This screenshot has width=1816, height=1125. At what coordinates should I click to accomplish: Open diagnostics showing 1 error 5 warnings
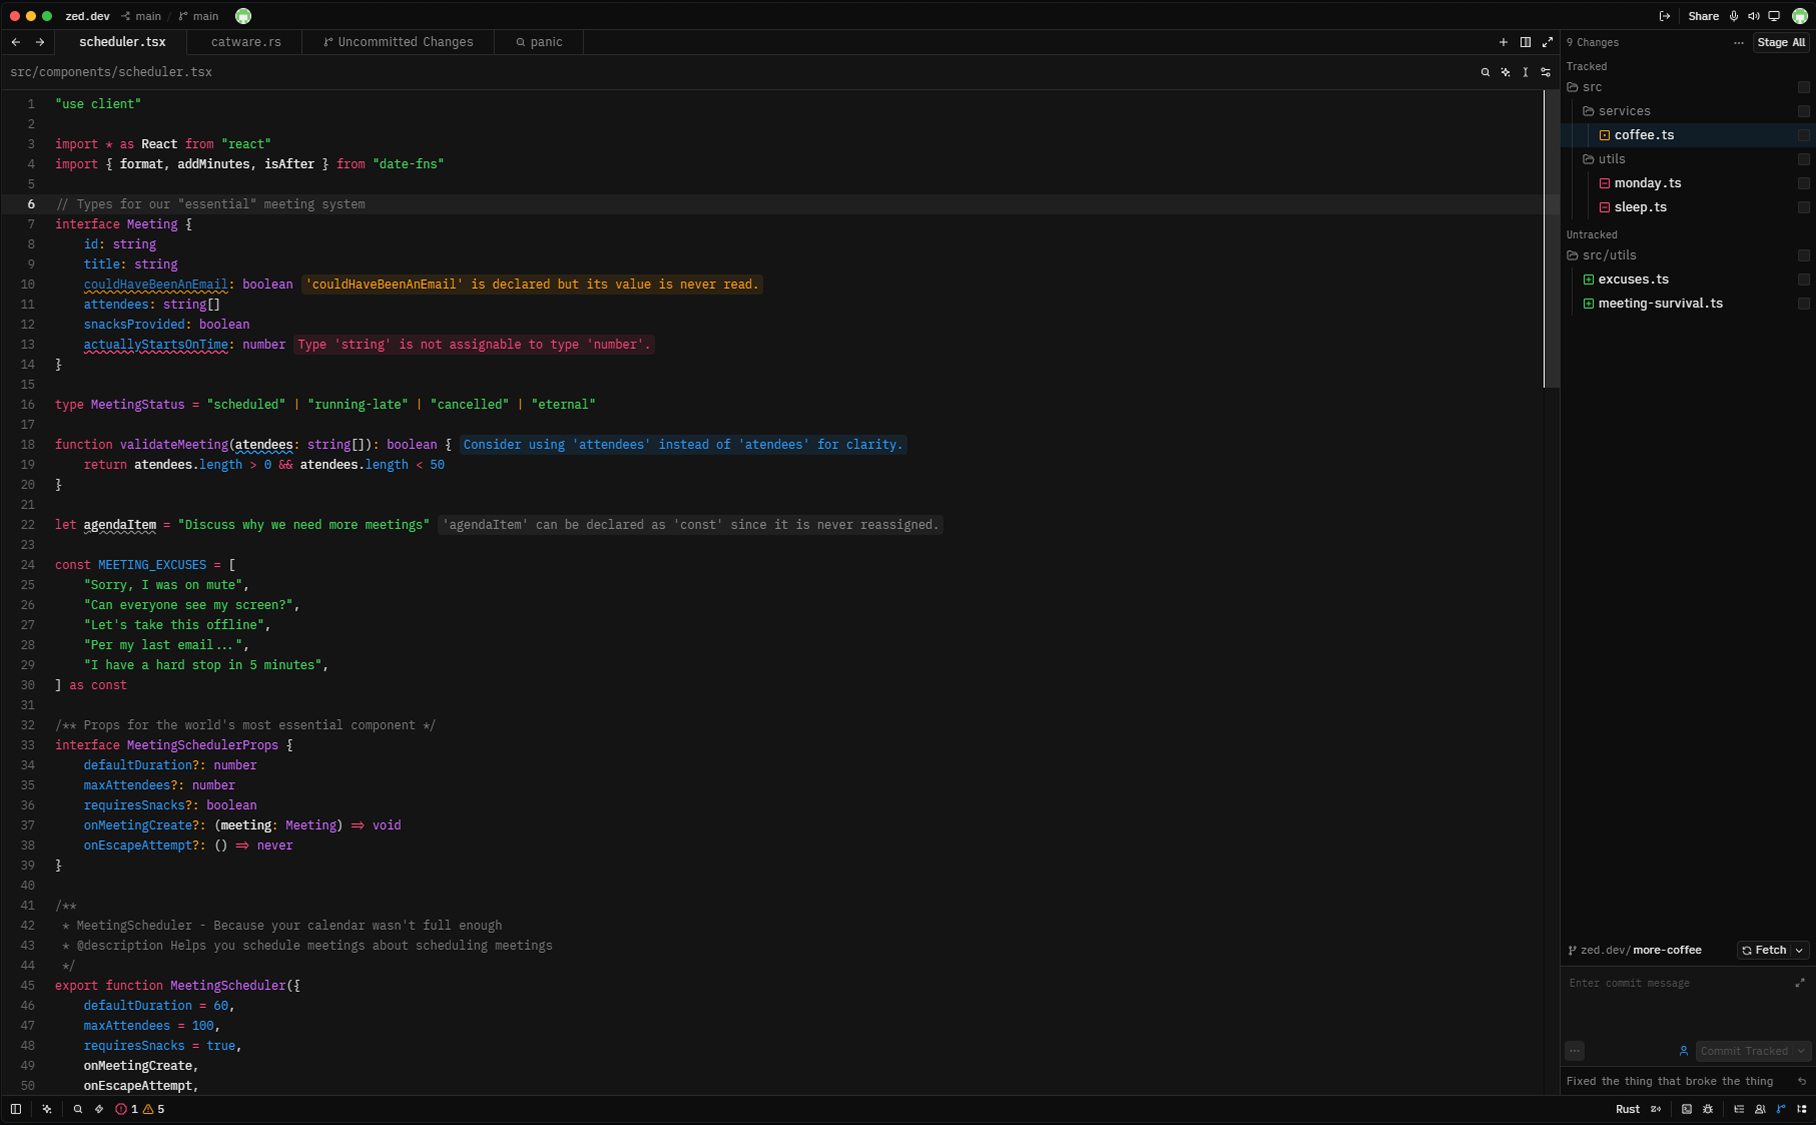point(140,1109)
